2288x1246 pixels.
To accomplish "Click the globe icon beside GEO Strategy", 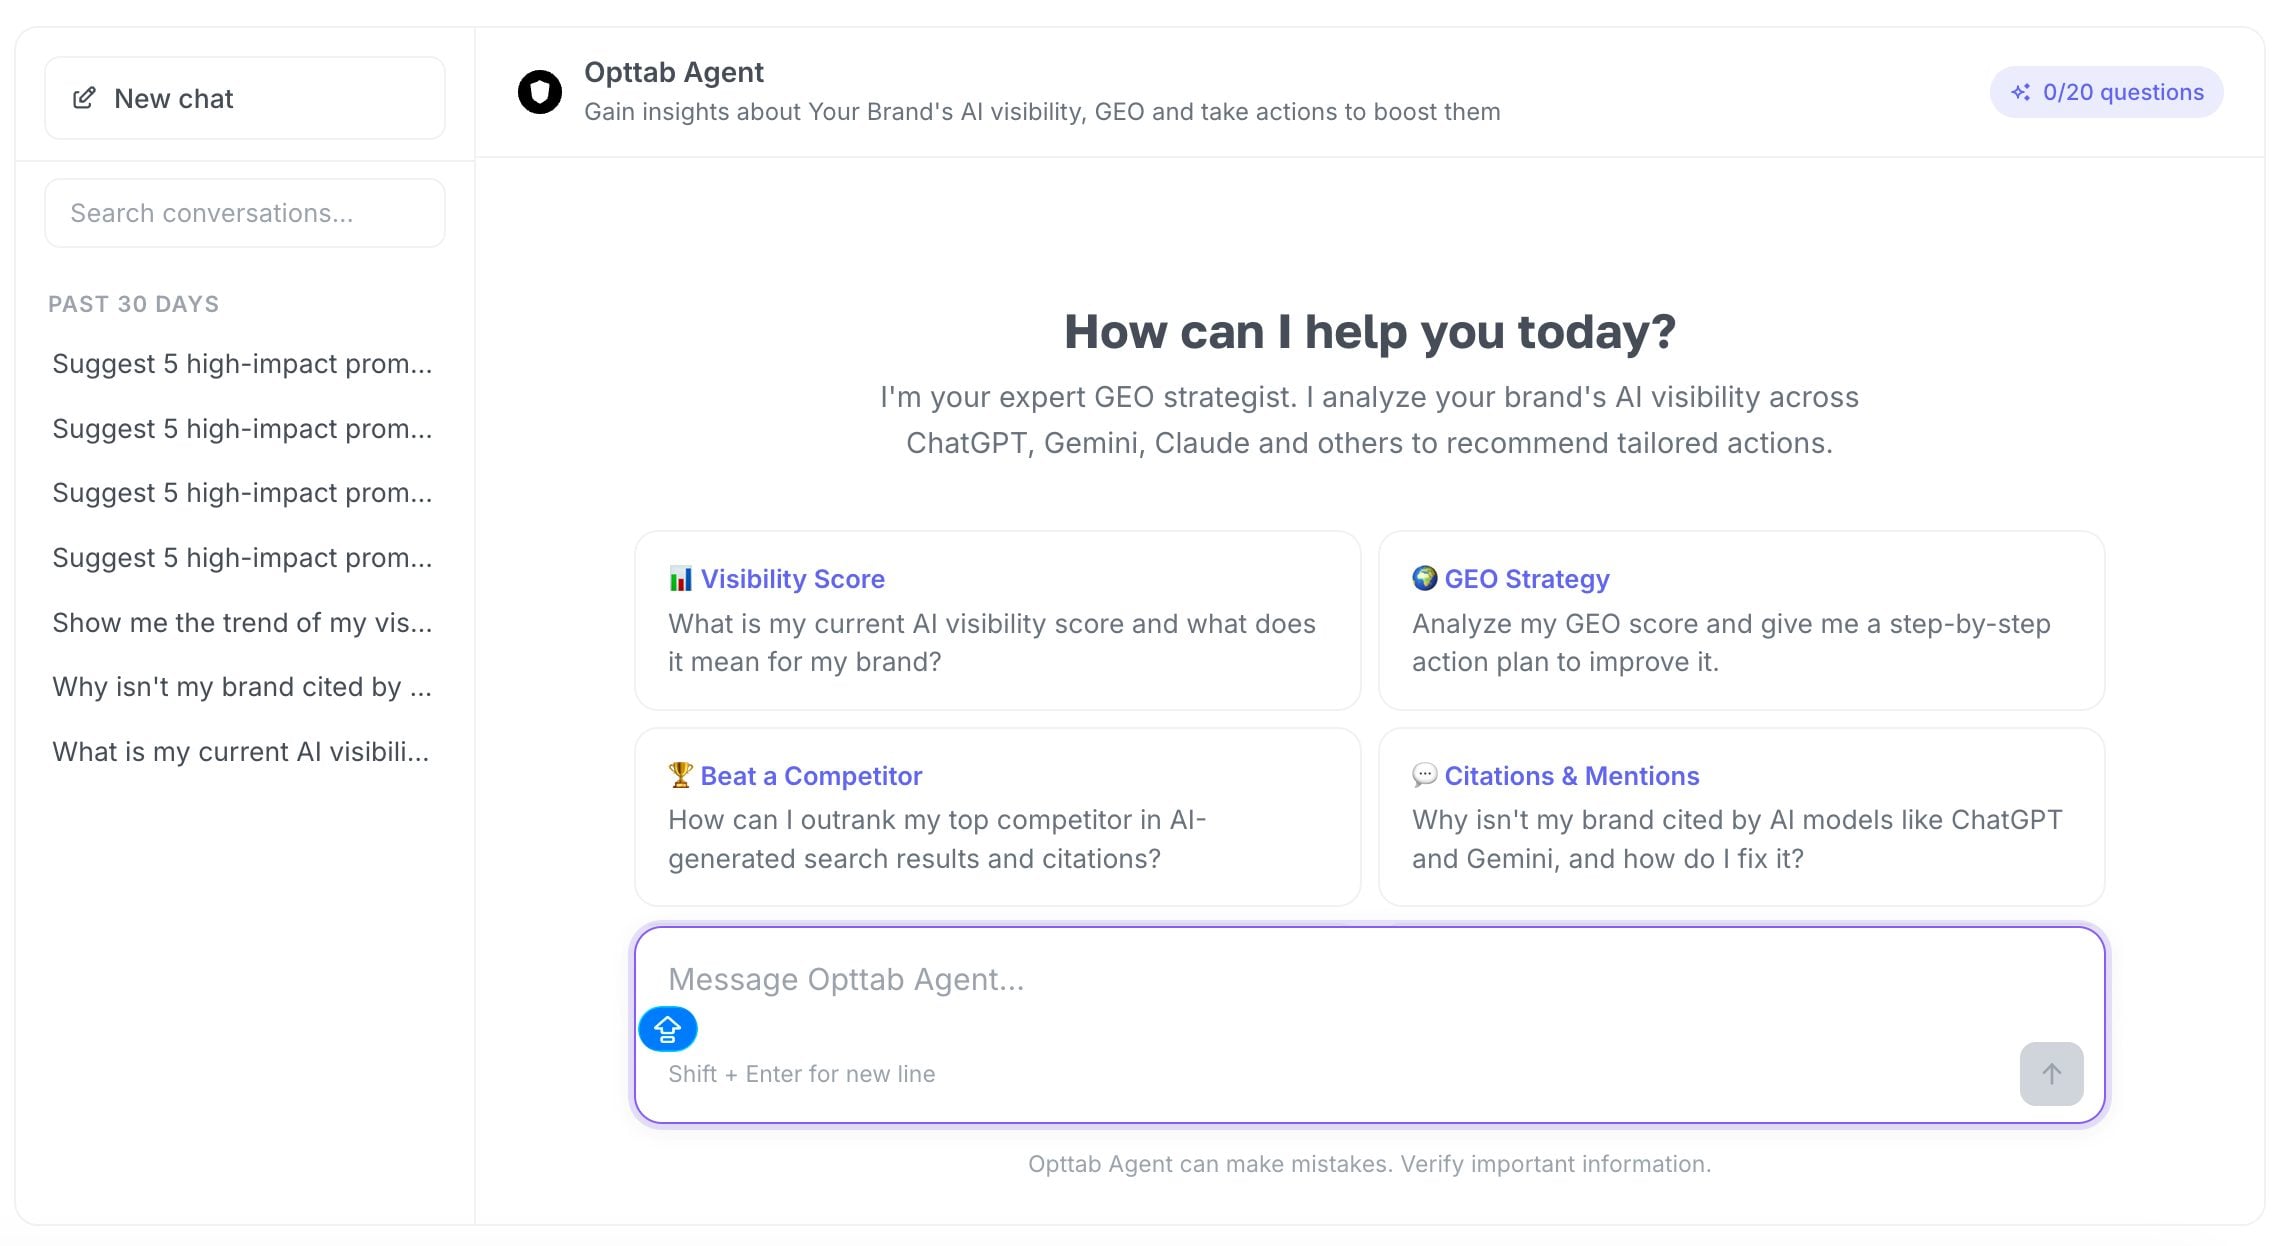I will pyautogui.click(x=1424, y=578).
